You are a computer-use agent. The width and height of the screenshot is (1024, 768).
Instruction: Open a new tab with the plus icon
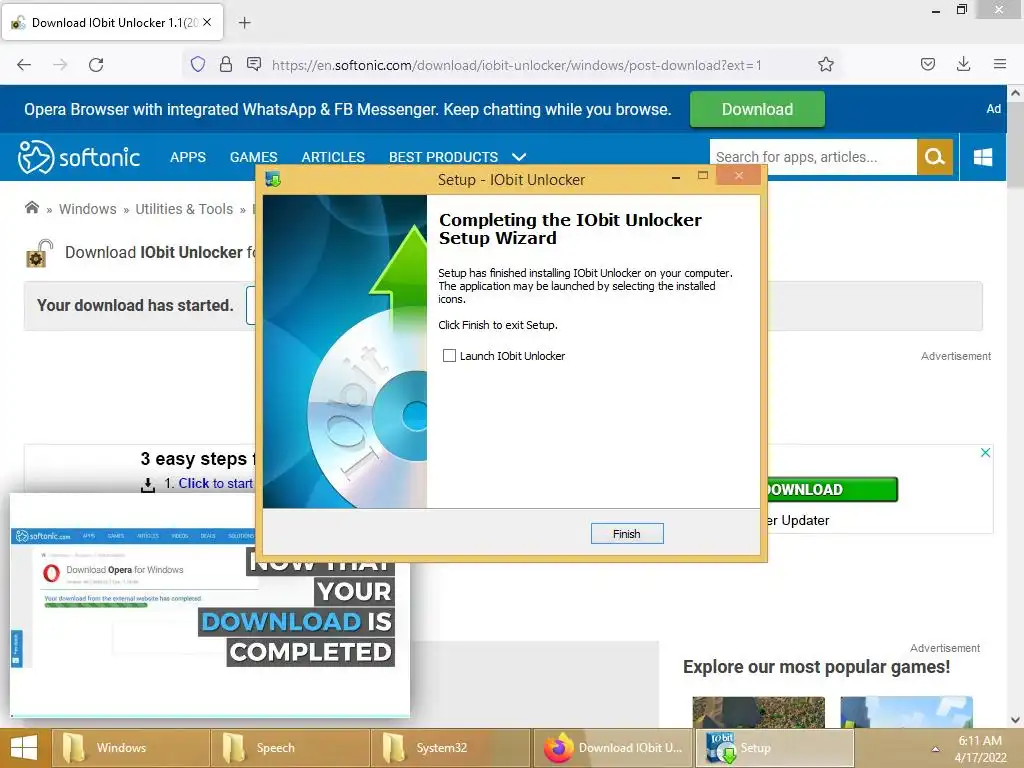pyautogui.click(x=244, y=23)
